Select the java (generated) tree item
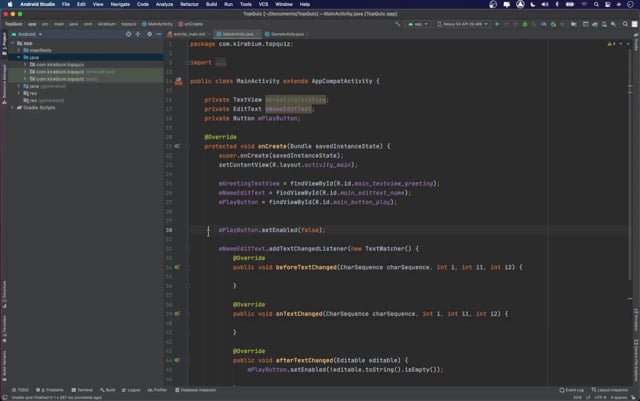The width and height of the screenshot is (640, 401). pyautogui.click(x=47, y=86)
